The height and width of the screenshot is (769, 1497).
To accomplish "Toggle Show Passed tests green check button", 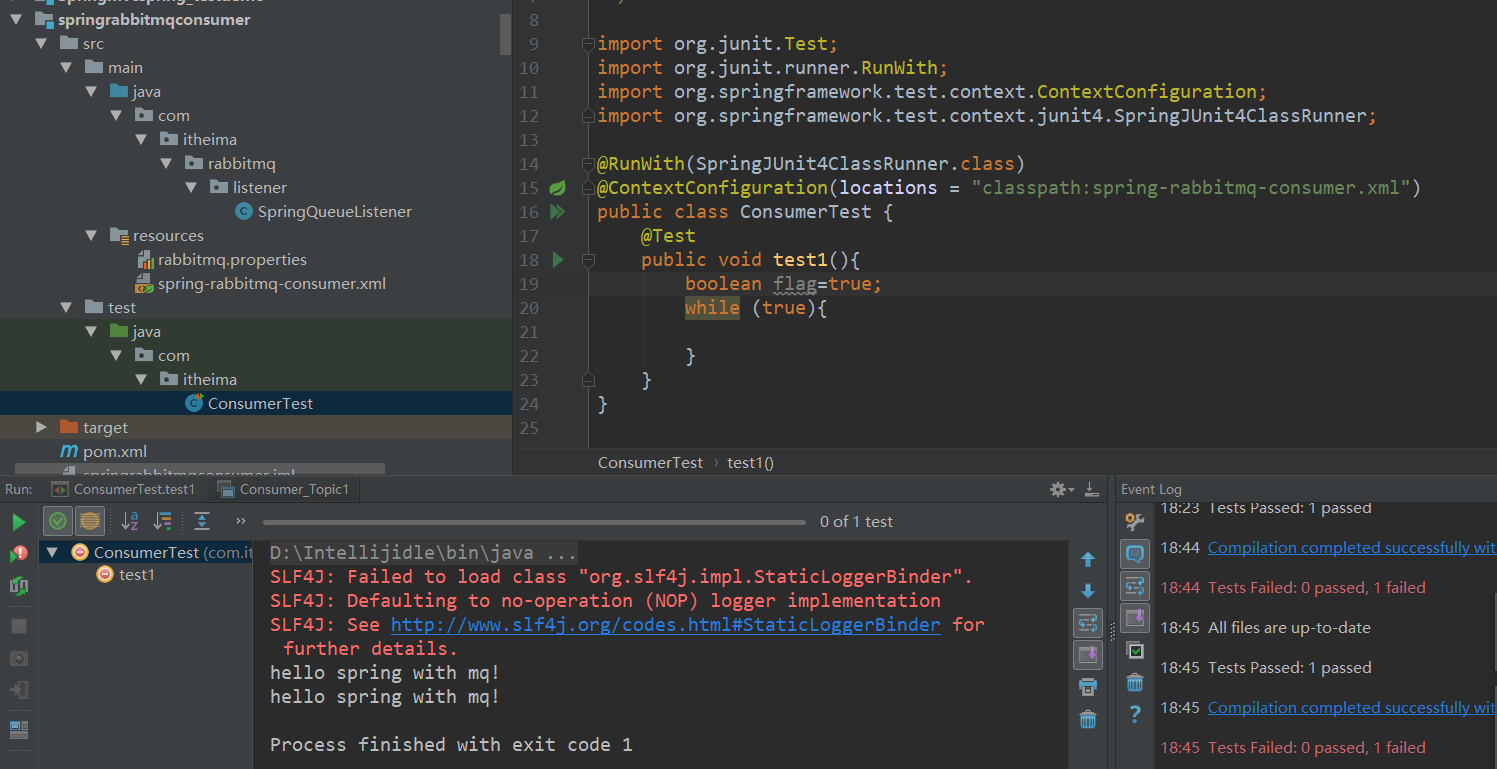I will (58, 521).
